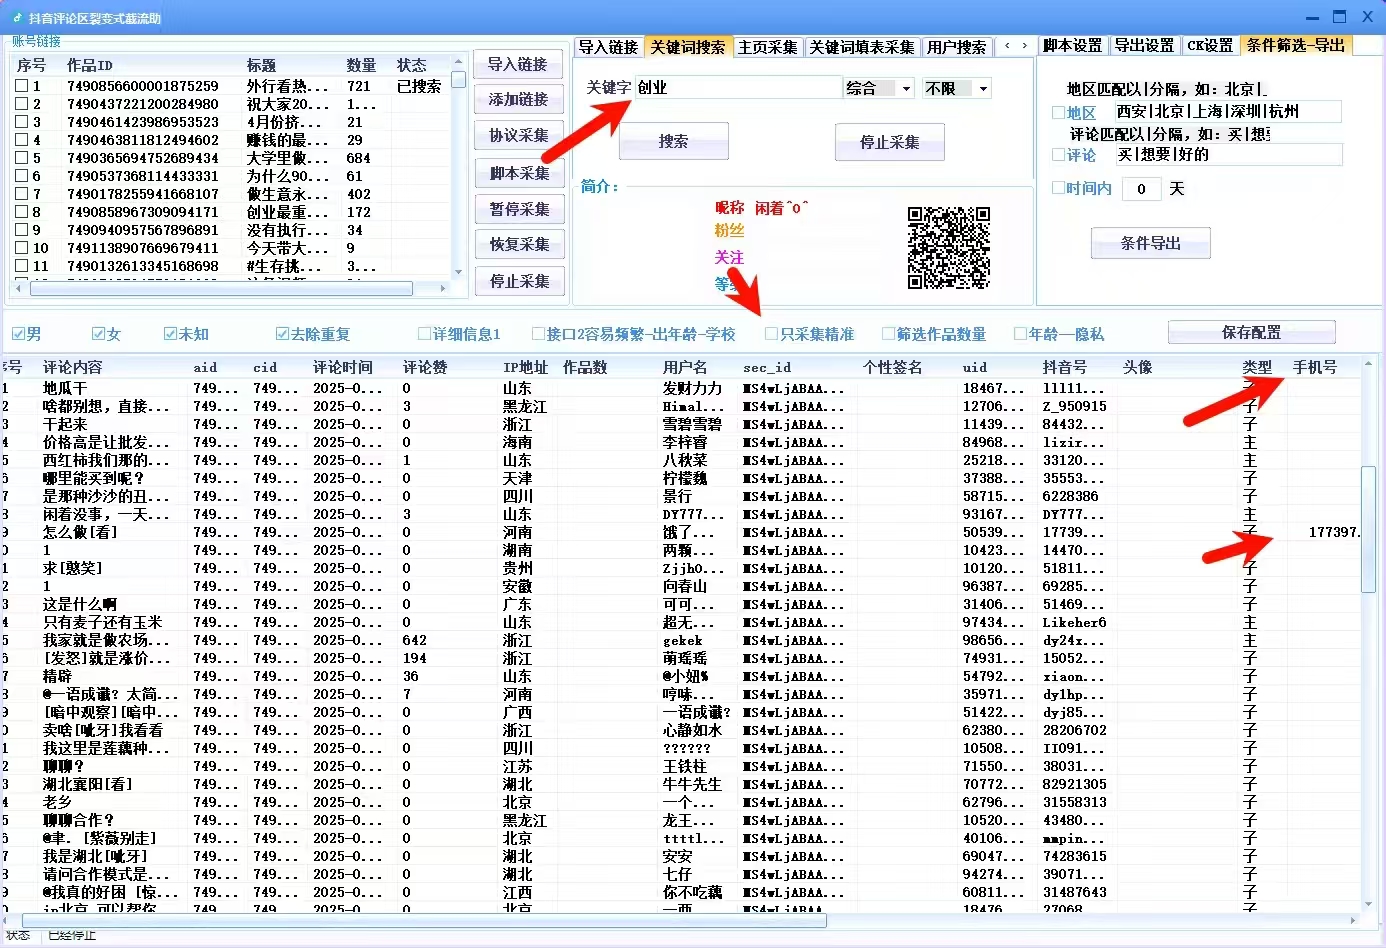The width and height of the screenshot is (1386, 948).
Task: Start 脚本采集 with its button
Action: point(518,173)
